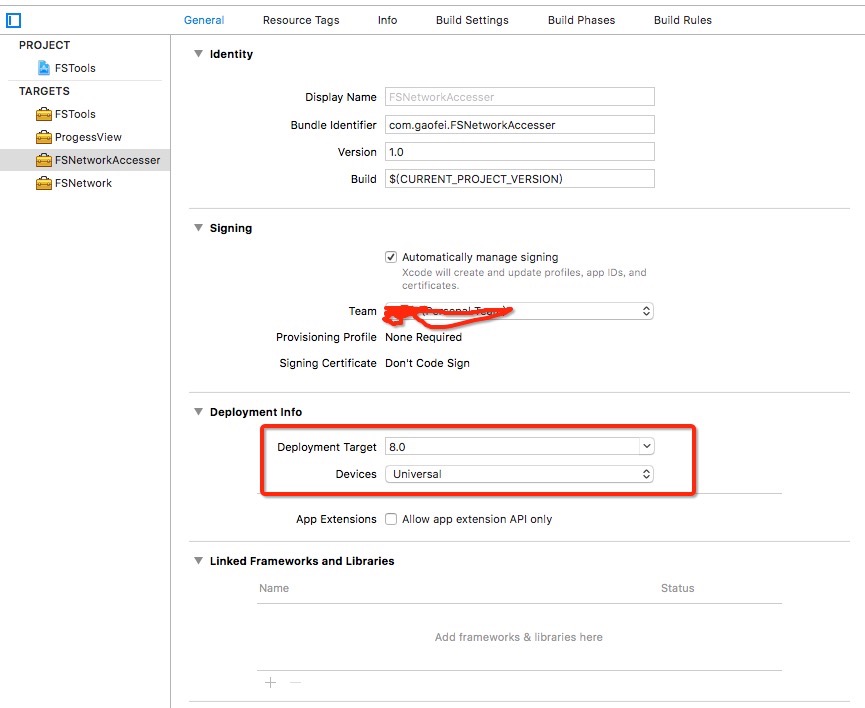Enable Allow app extension API only
Screen dimensions: 865x708
click(x=391, y=519)
